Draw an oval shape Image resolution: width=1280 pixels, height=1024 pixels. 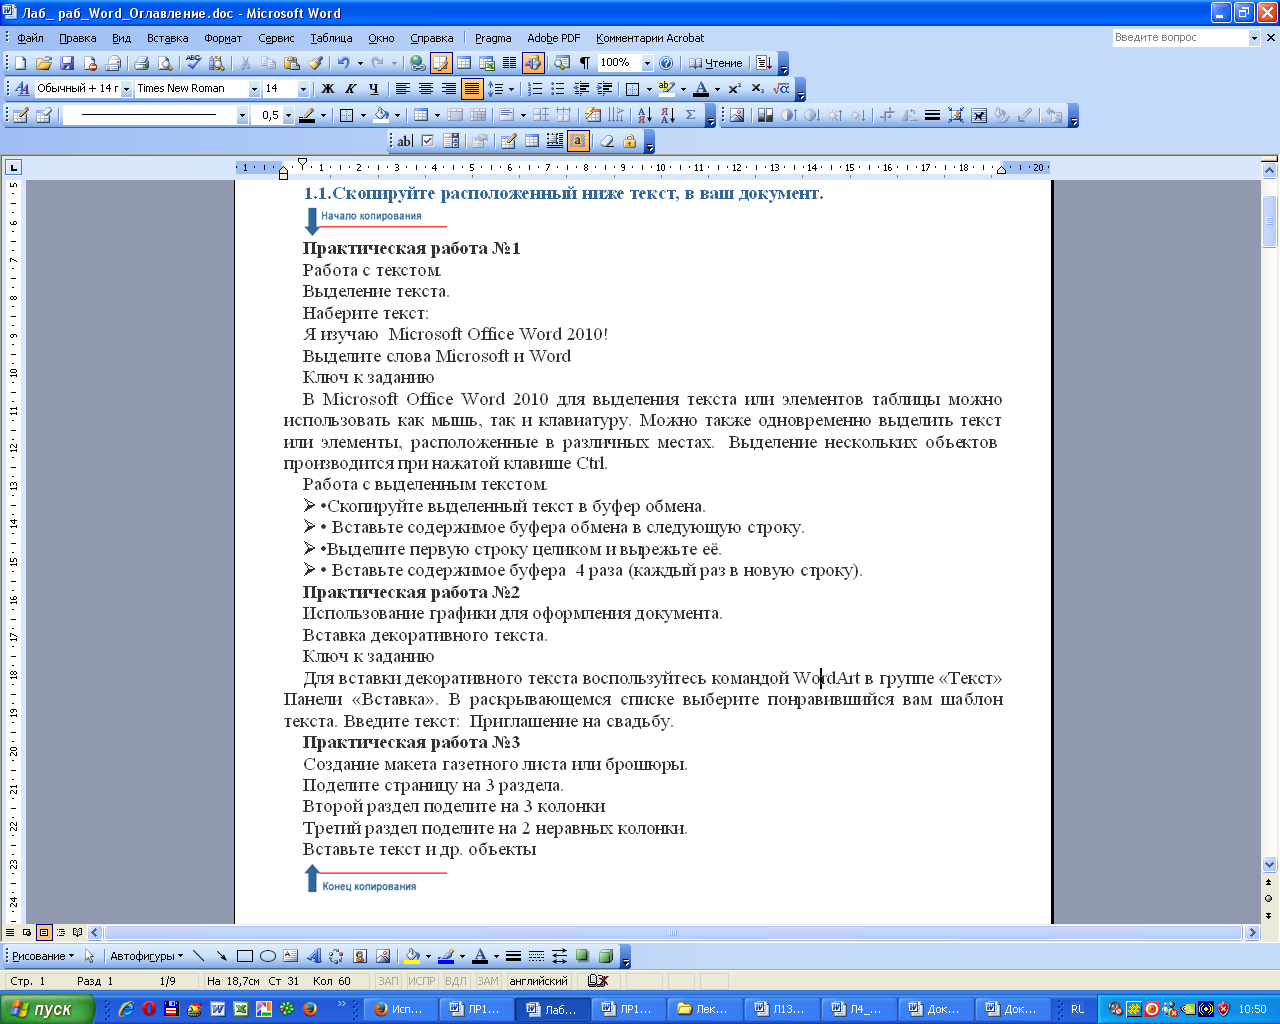pos(267,956)
